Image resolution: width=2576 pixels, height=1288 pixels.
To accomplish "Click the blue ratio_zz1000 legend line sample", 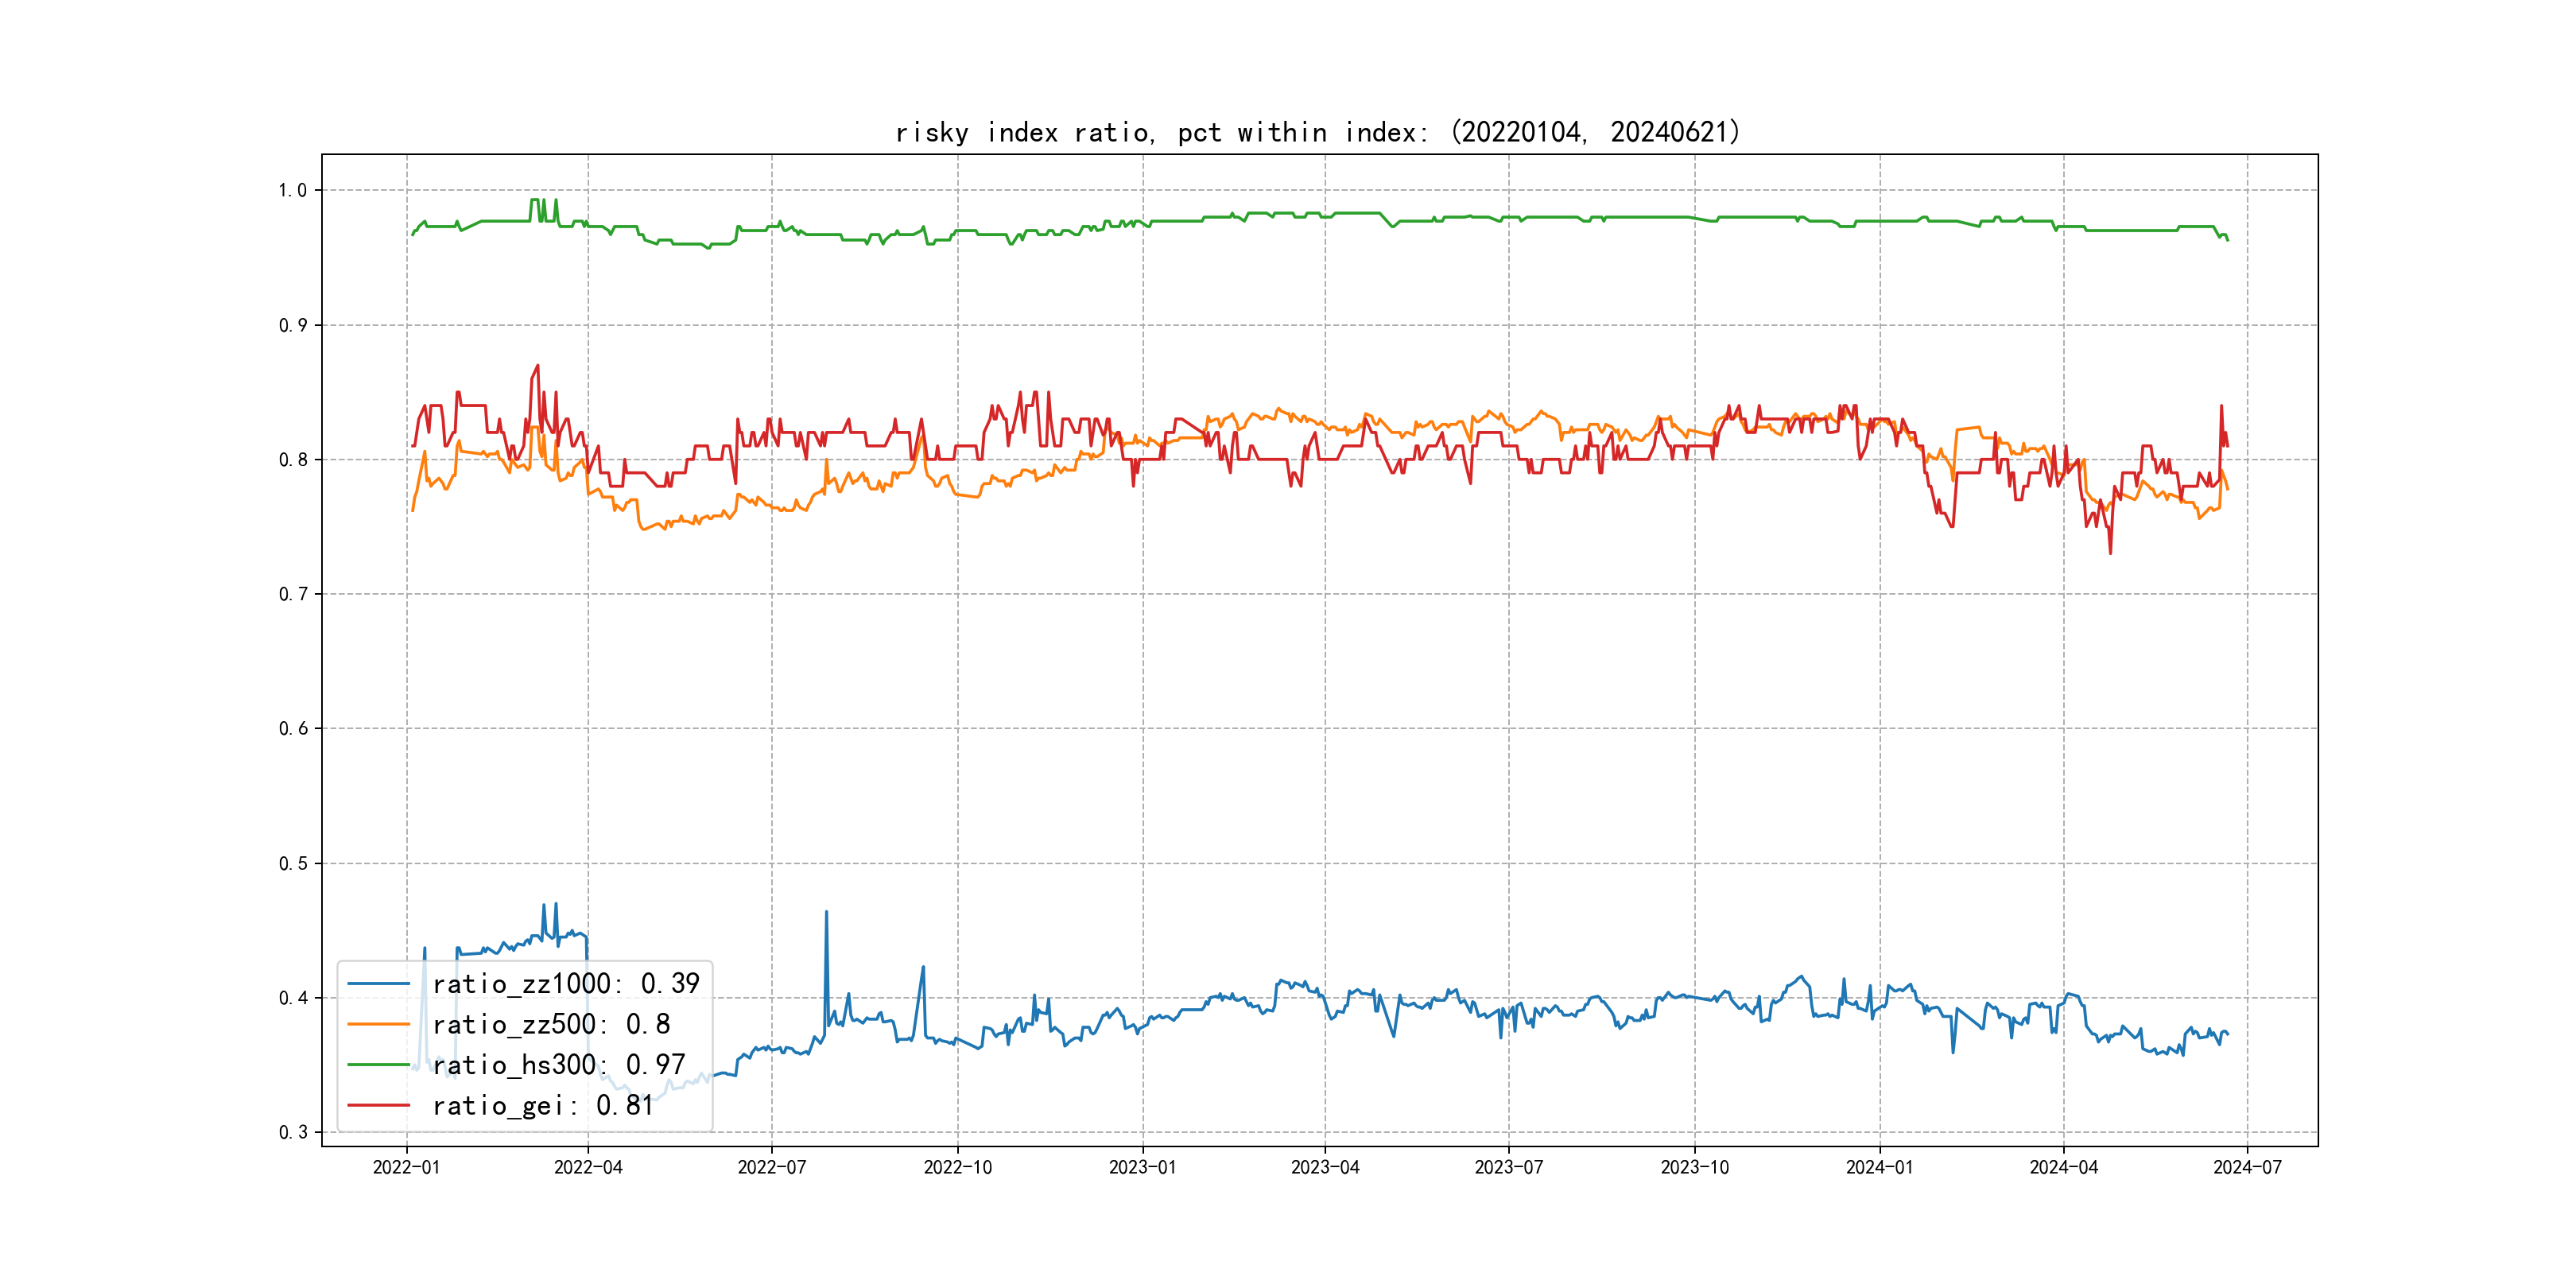I will point(378,984).
